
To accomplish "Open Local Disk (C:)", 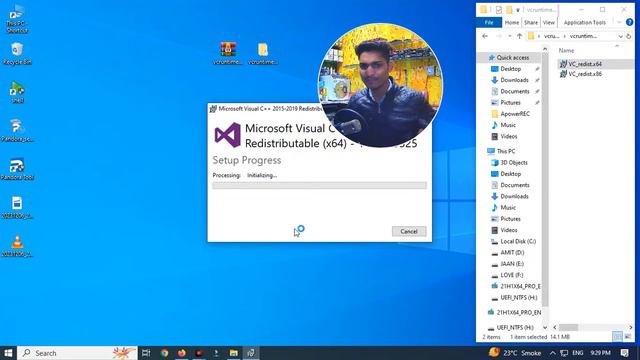I will click(x=518, y=241).
